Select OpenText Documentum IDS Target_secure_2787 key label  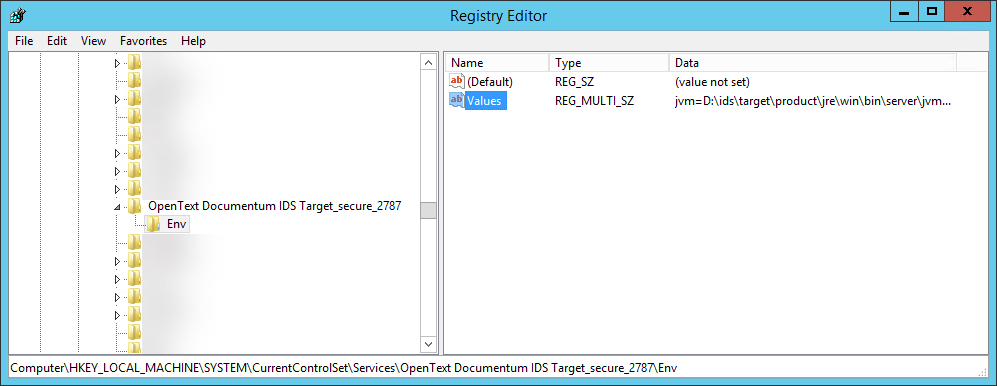(275, 206)
